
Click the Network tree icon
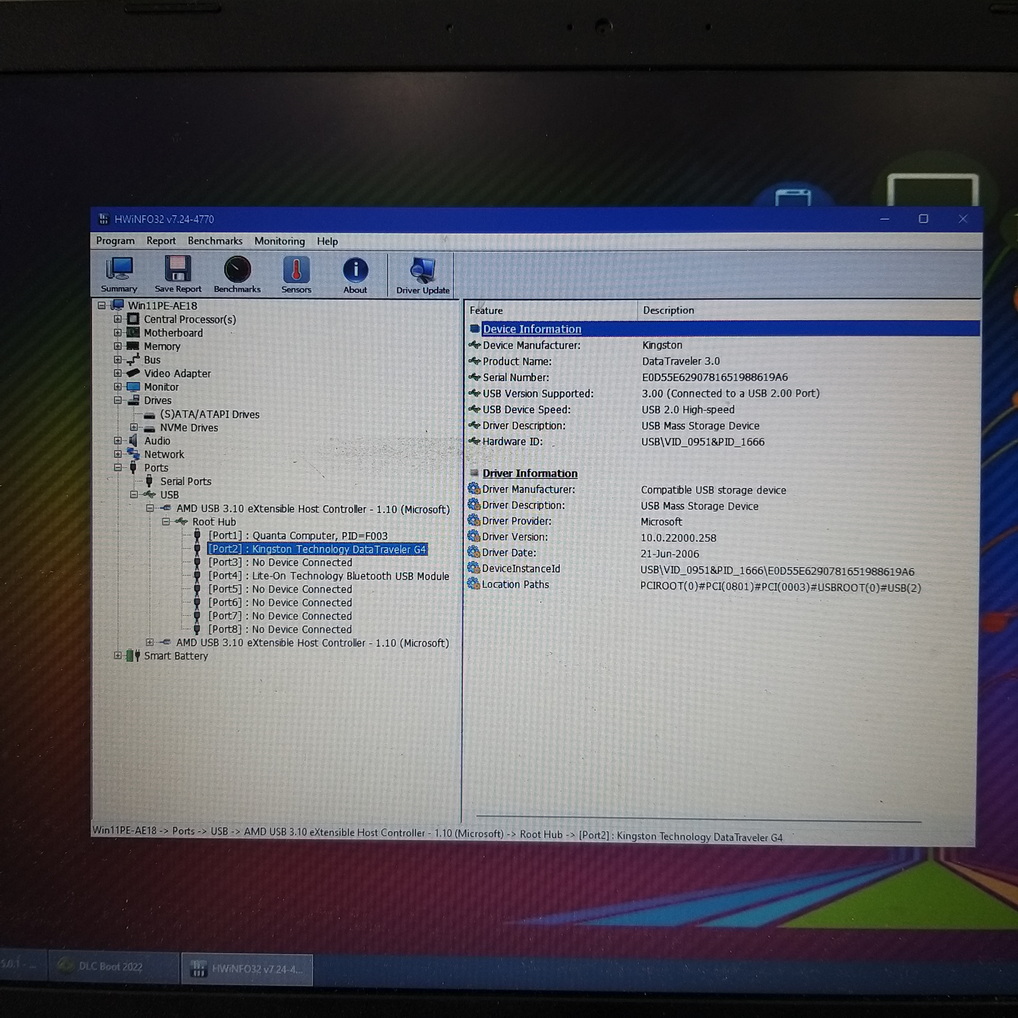(133, 454)
